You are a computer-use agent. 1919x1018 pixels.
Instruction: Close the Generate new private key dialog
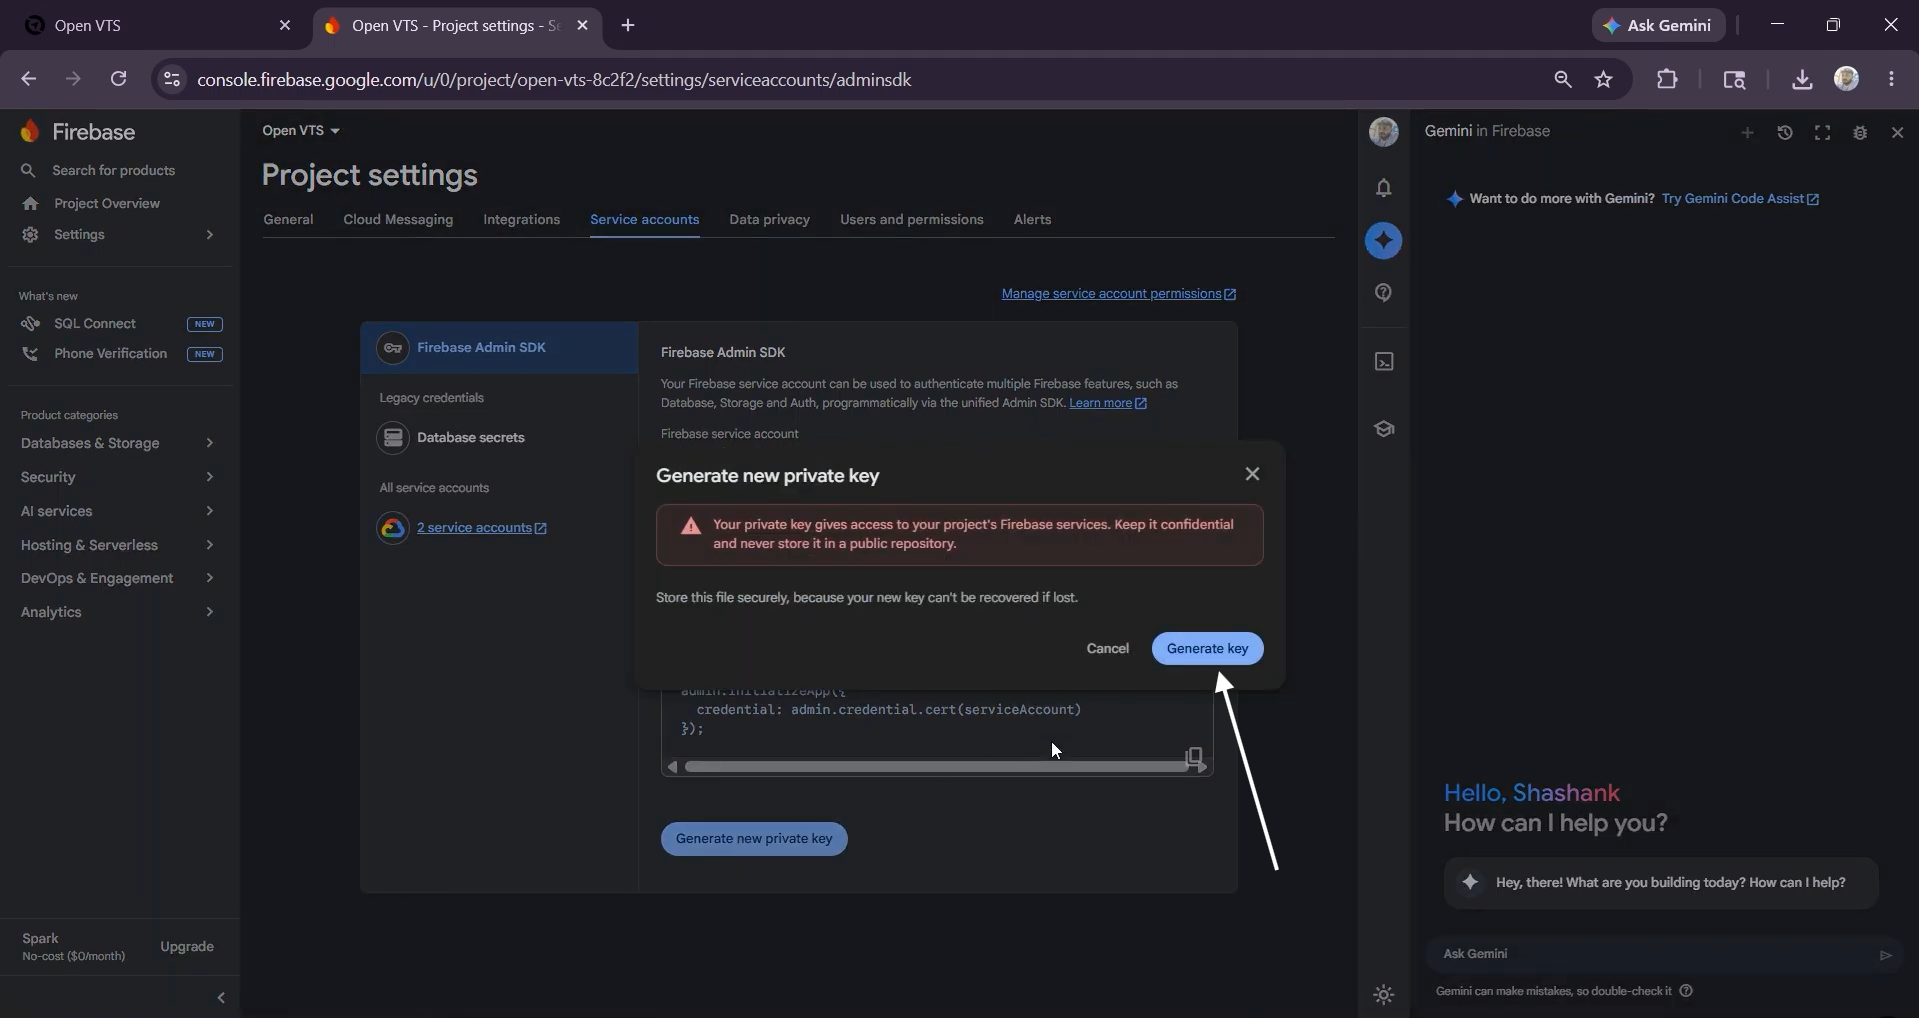coord(1252,474)
